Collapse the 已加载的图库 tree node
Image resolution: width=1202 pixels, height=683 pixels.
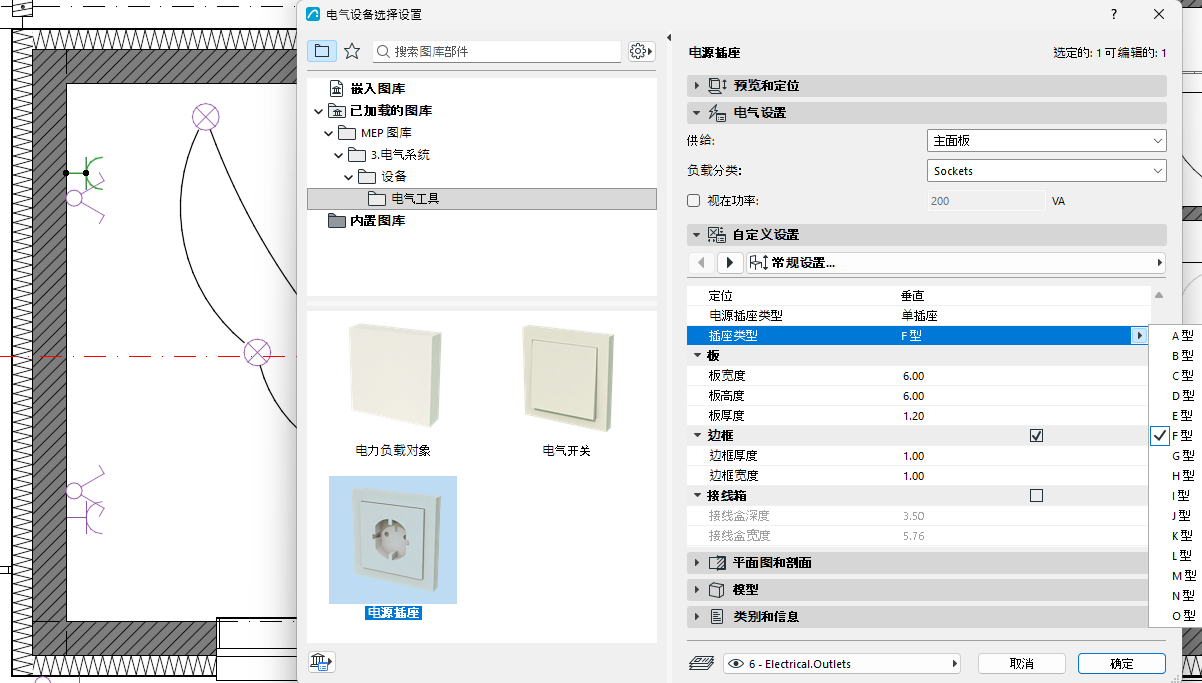coord(319,111)
